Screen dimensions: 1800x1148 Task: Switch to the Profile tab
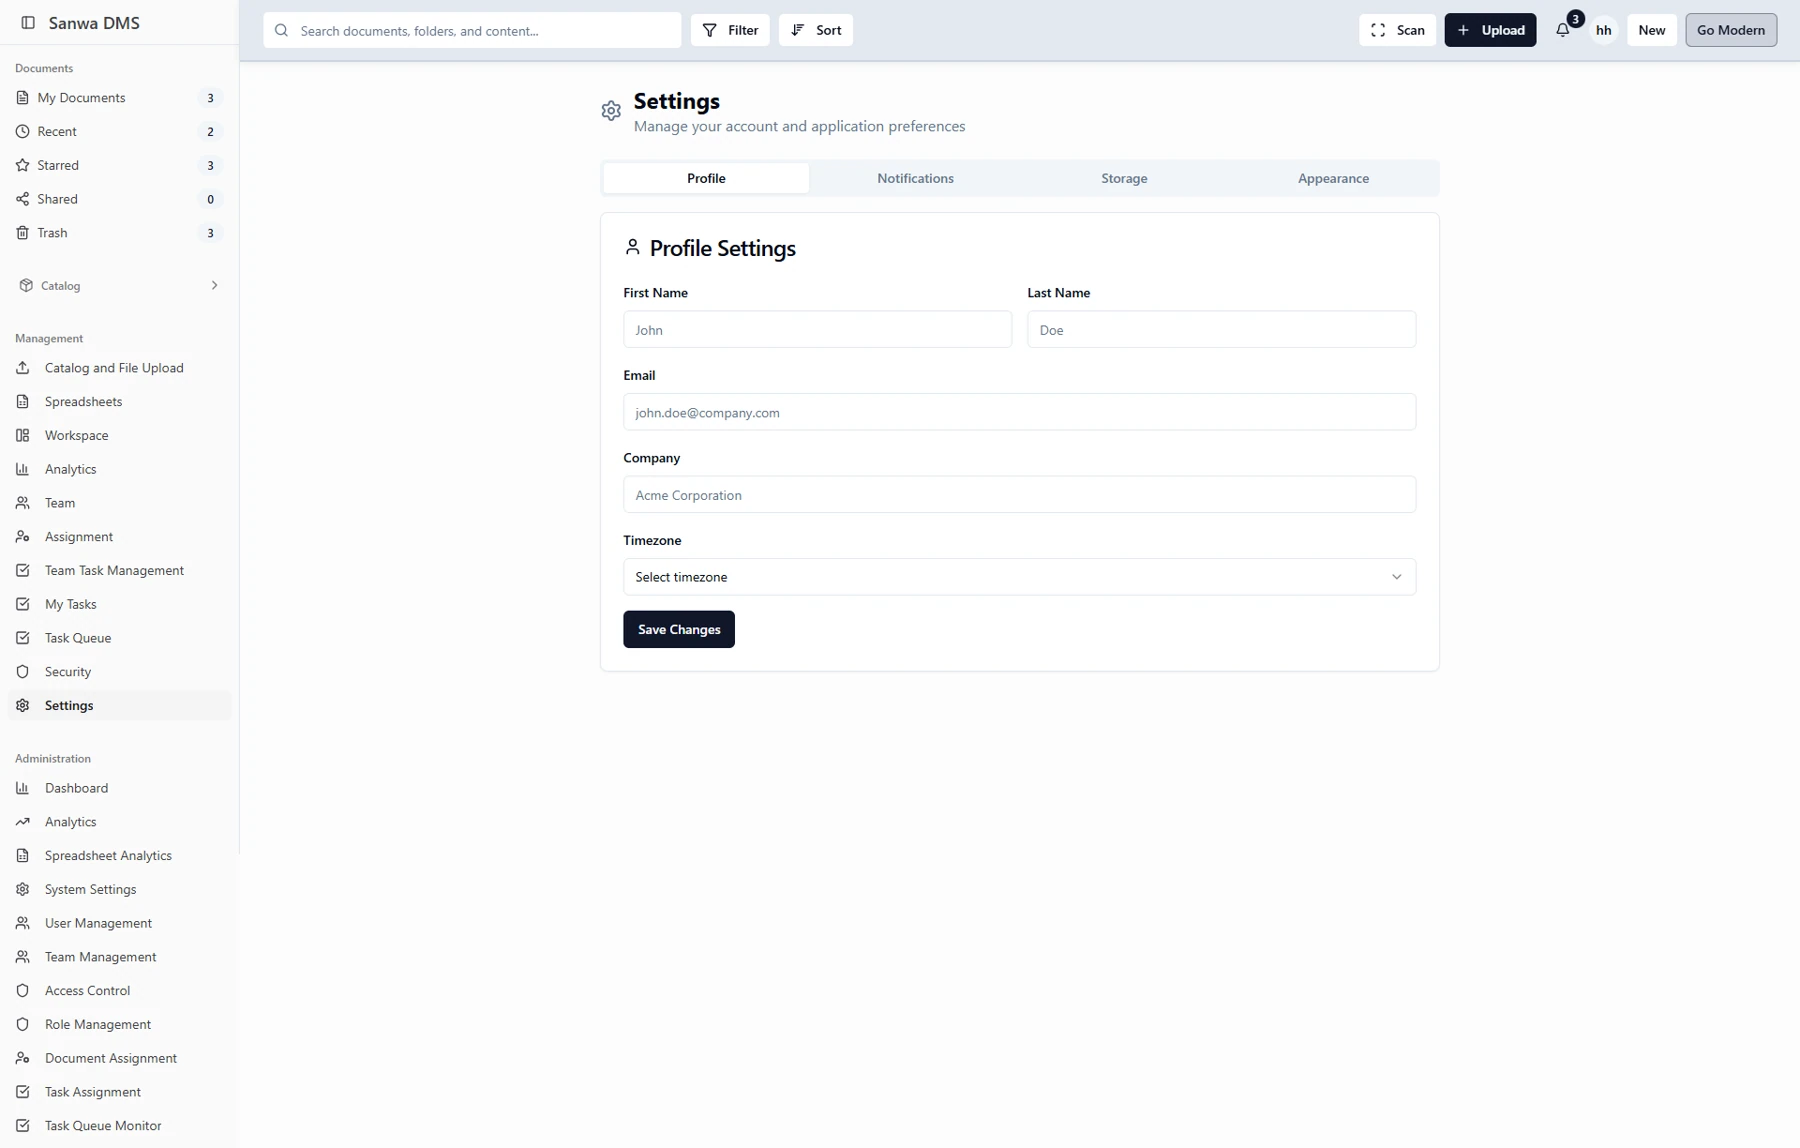coord(706,178)
